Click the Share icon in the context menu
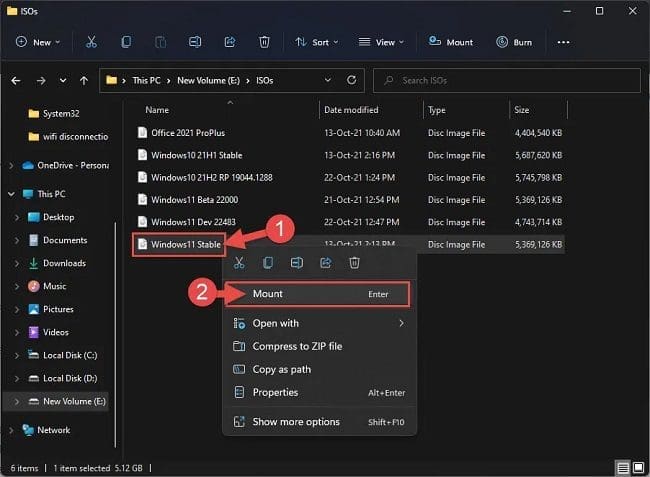The image size is (650, 477). click(326, 263)
